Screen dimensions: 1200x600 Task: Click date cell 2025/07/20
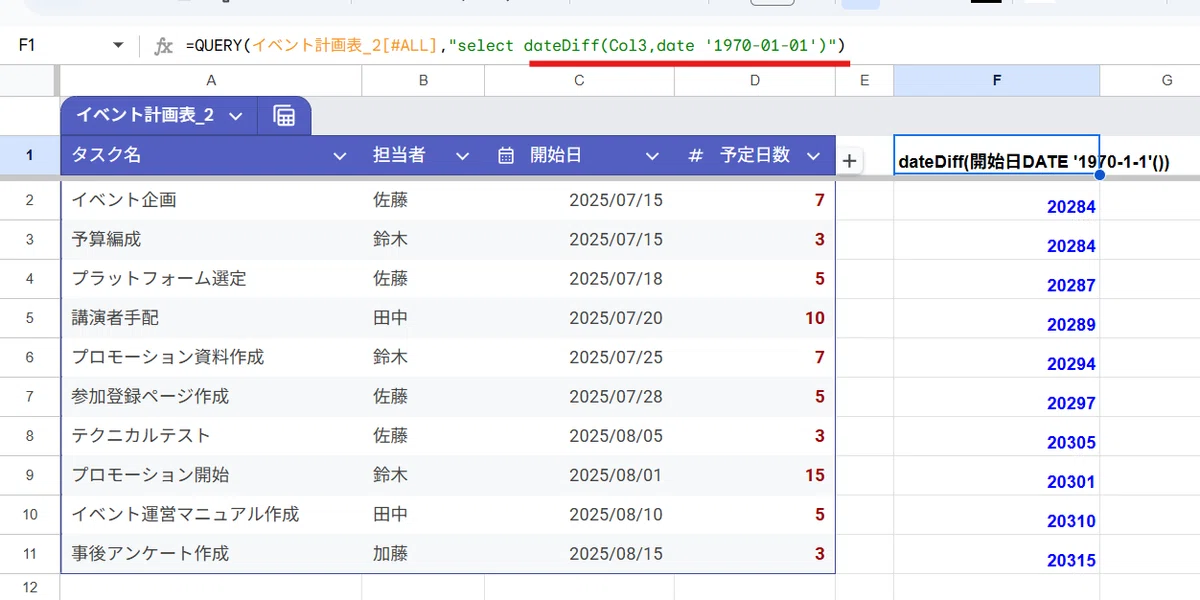coord(579,318)
